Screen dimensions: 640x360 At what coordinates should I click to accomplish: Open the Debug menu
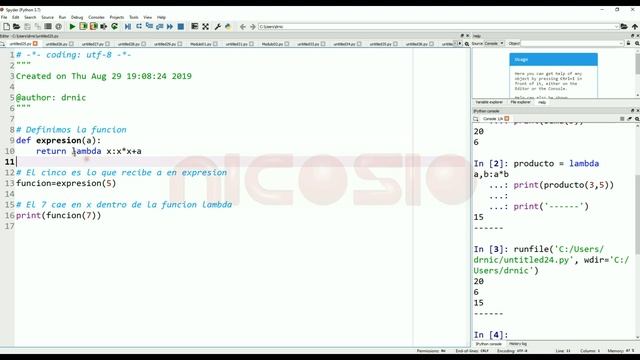point(77,18)
